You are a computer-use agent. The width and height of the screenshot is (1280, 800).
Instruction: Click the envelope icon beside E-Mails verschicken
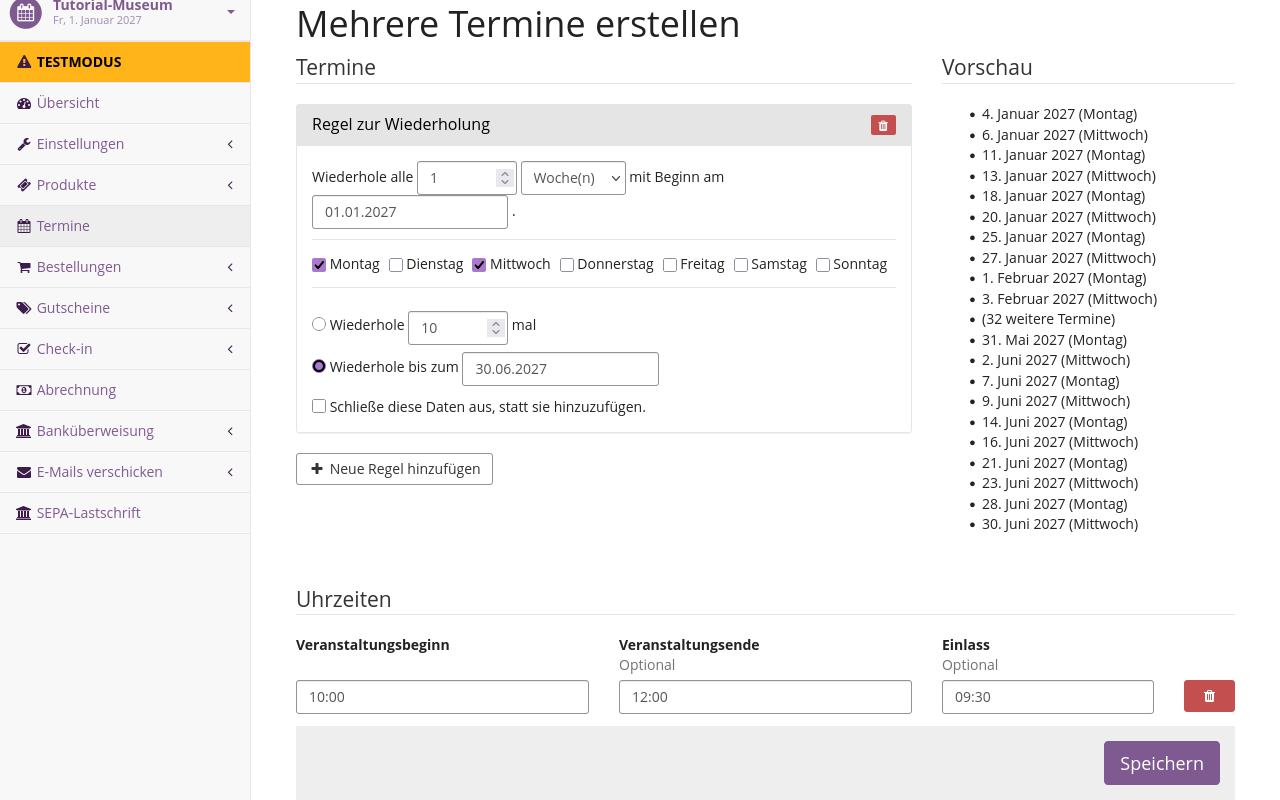tap(24, 472)
